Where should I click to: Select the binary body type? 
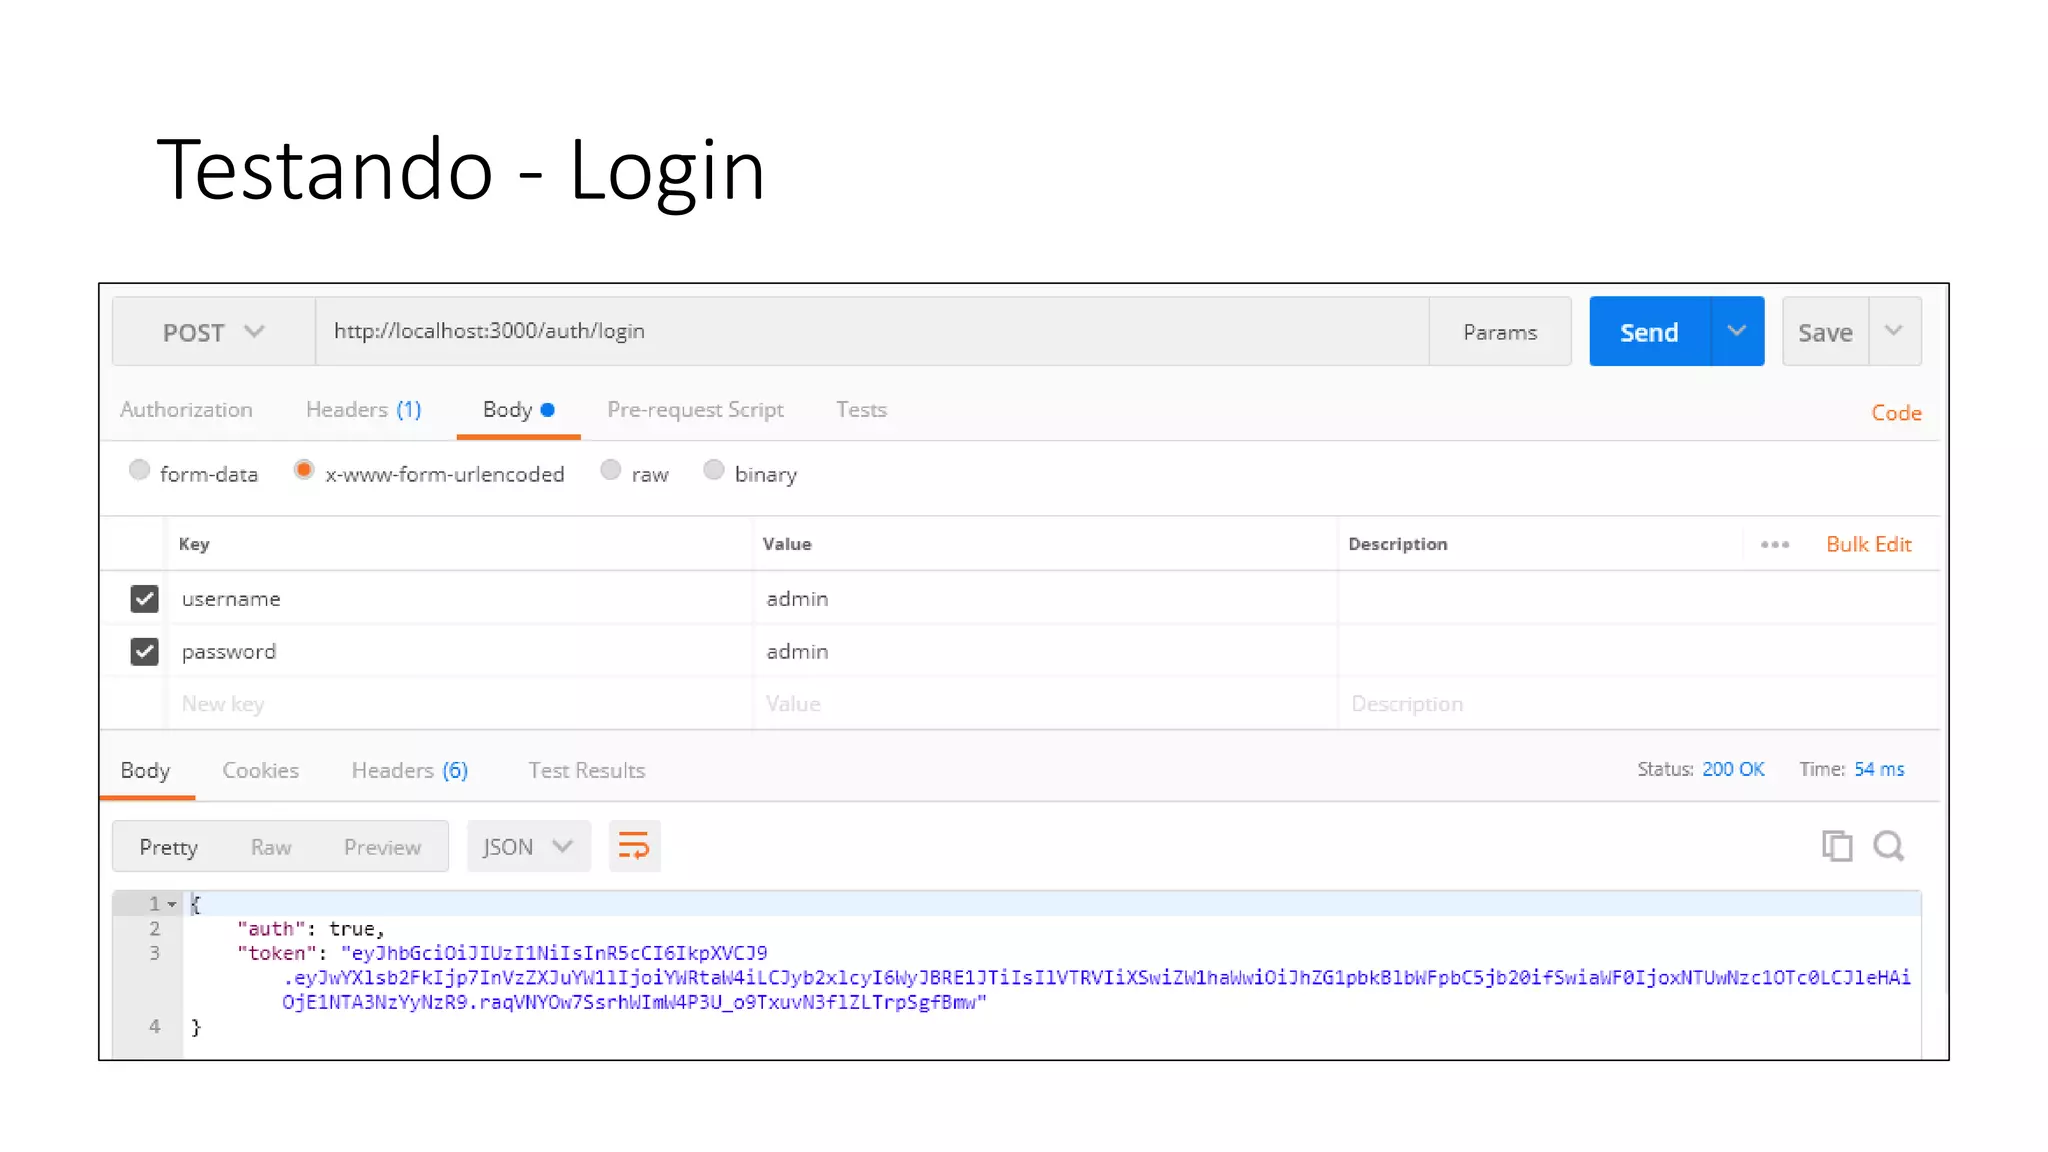tap(713, 470)
